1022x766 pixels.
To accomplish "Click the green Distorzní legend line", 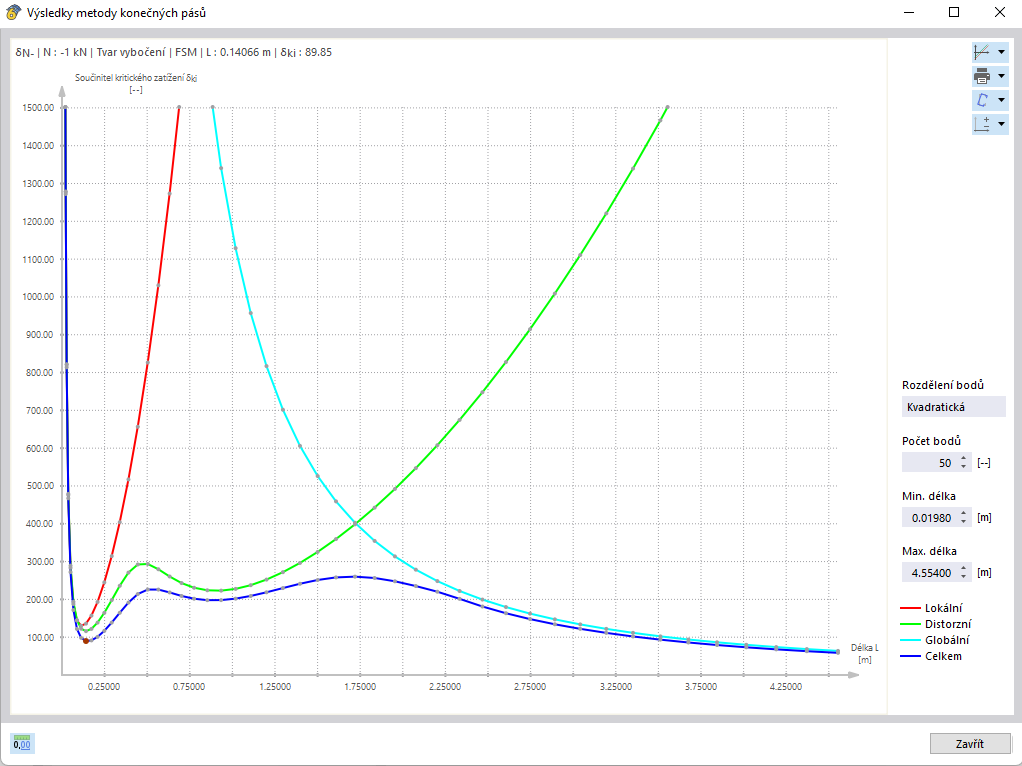I will pos(910,624).
